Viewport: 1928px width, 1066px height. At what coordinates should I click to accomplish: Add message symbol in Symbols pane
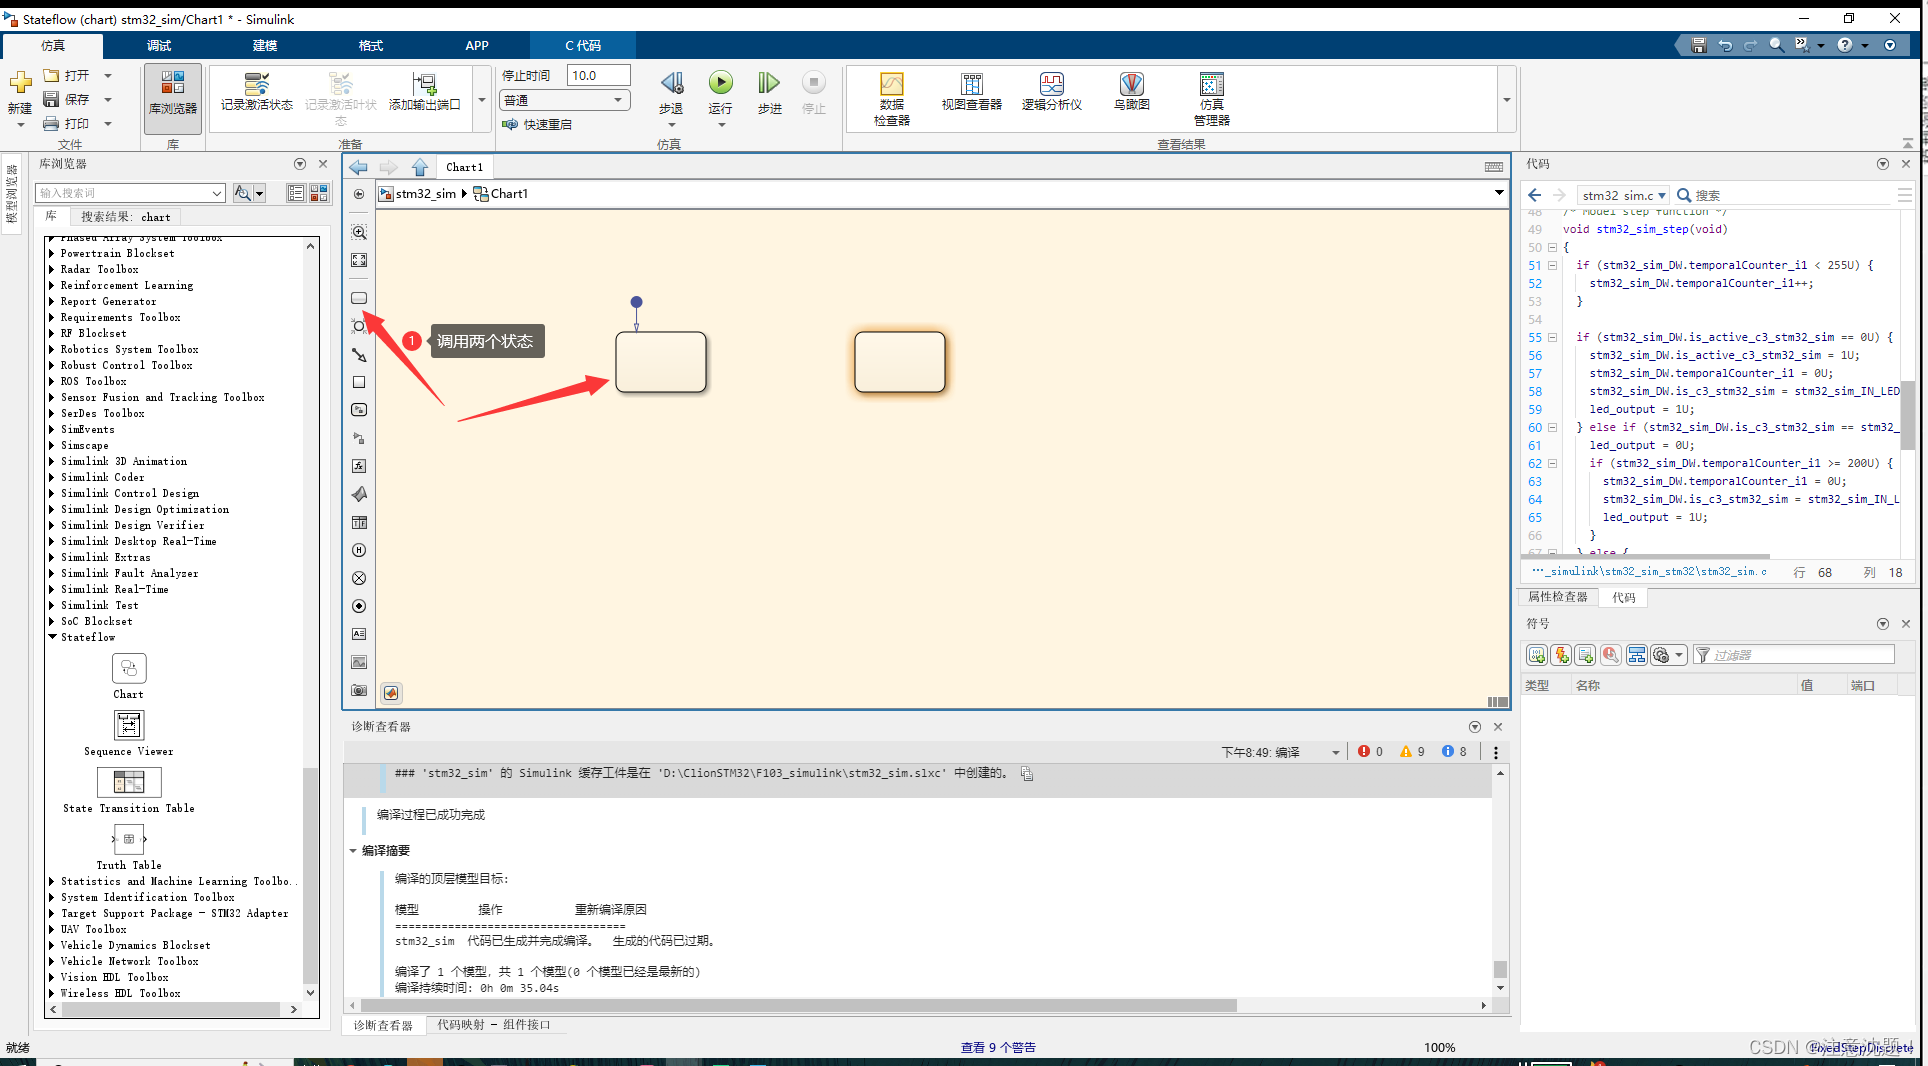click(x=1585, y=655)
